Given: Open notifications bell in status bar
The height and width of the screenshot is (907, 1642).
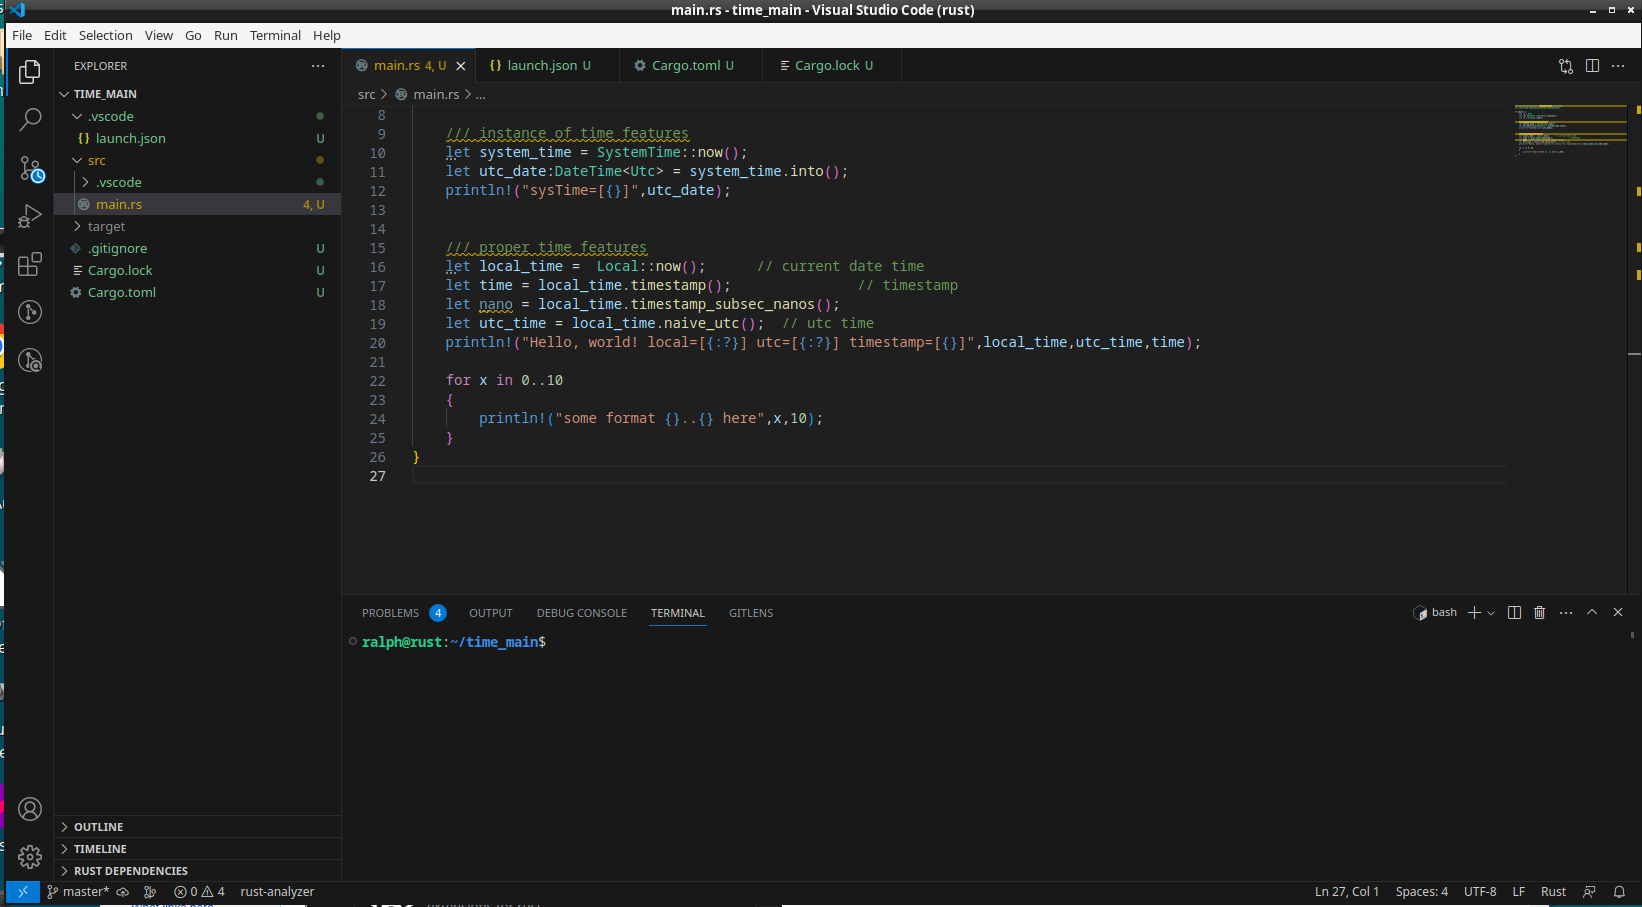Looking at the screenshot, I should coord(1619,892).
